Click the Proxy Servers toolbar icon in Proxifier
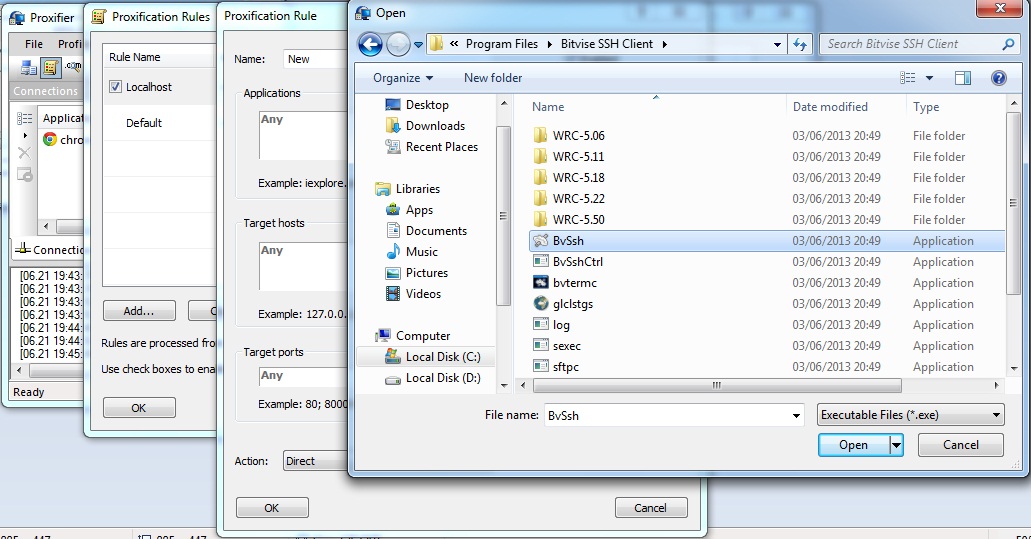The image size is (1031, 539). (x=28, y=67)
